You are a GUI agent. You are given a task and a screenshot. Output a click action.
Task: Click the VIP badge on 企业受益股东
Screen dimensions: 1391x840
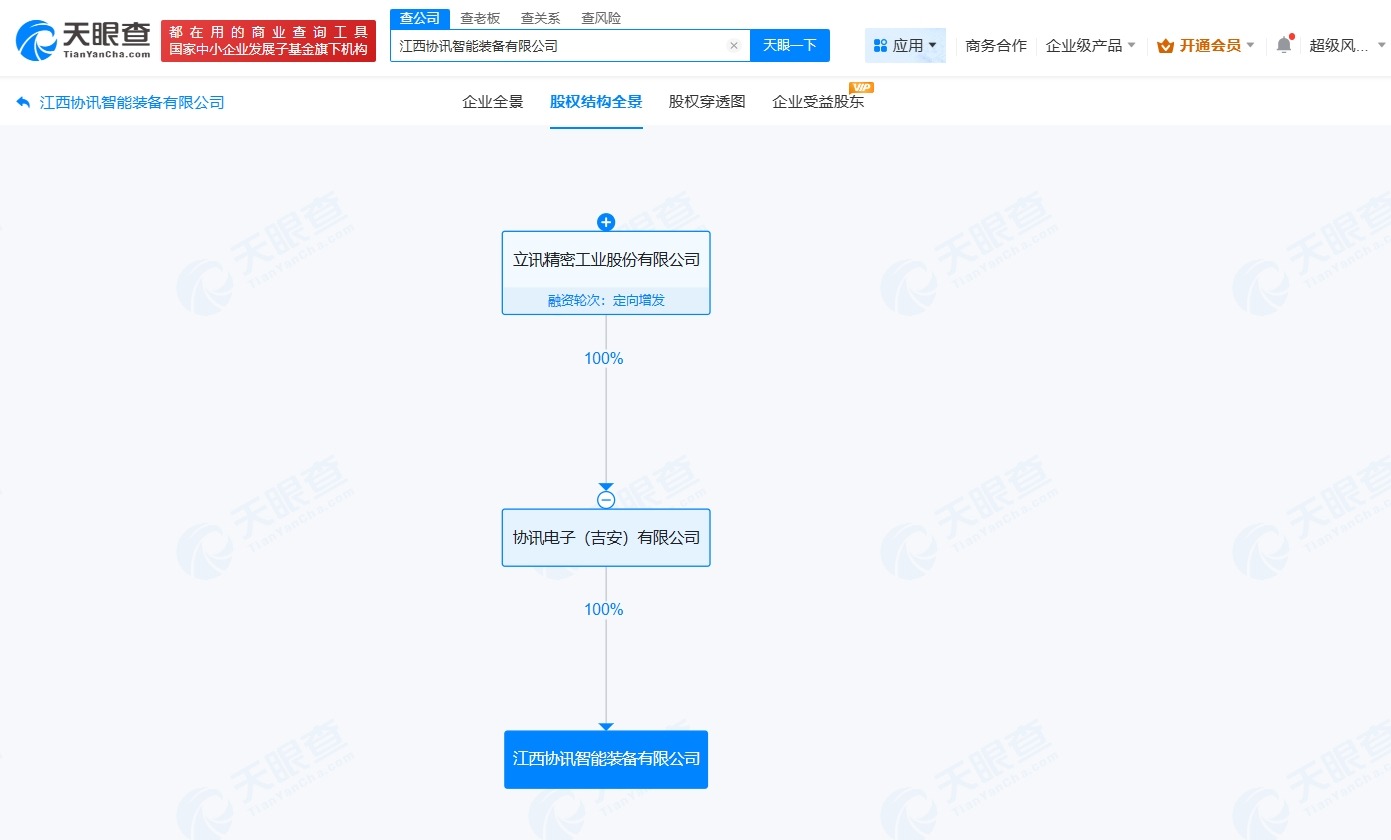862,87
